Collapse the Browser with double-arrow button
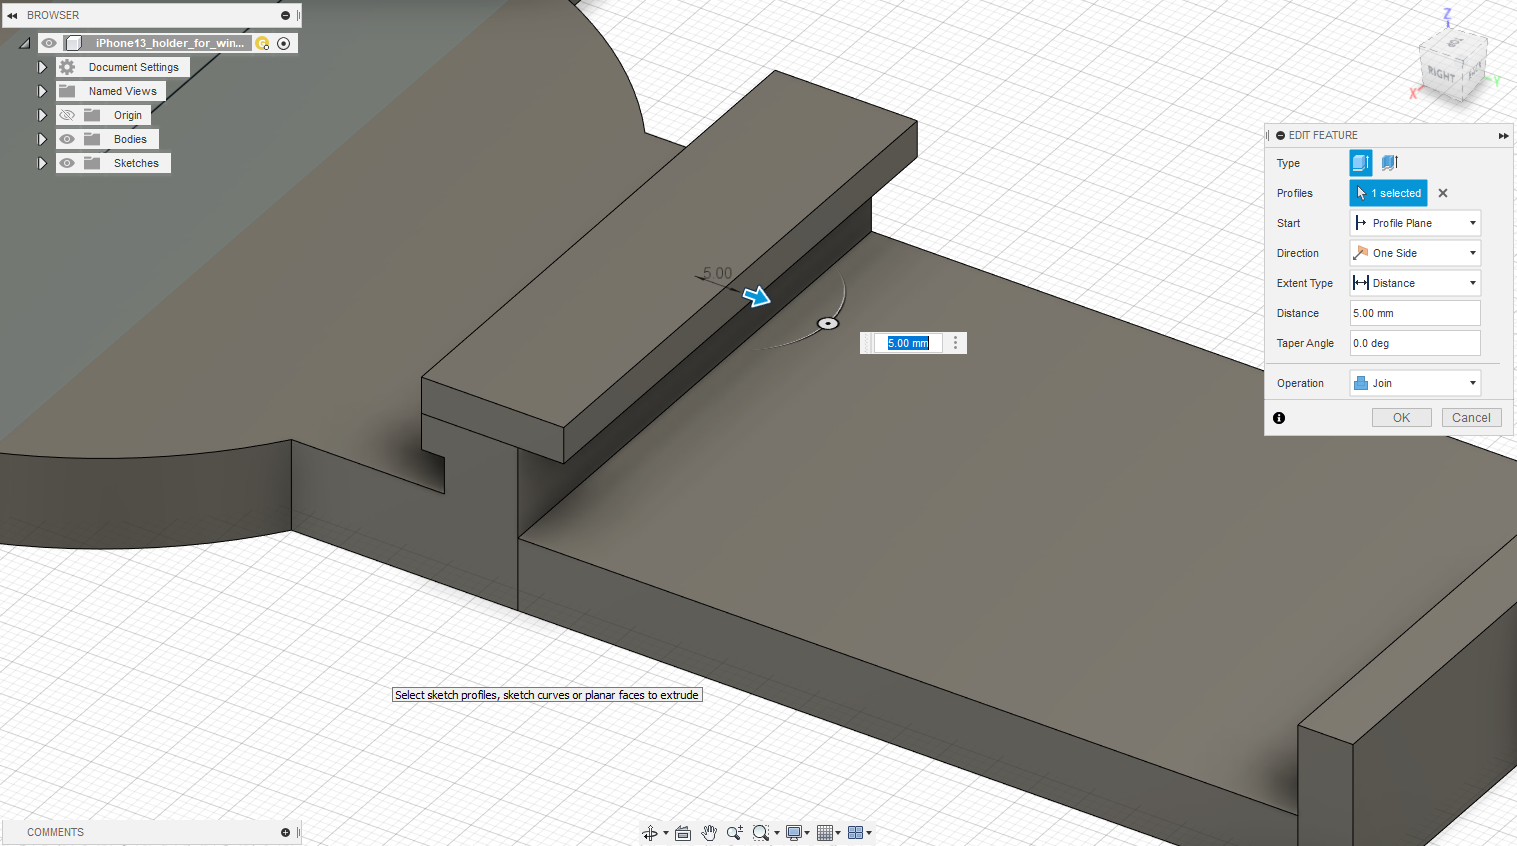The width and height of the screenshot is (1517, 846). [x=12, y=15]
